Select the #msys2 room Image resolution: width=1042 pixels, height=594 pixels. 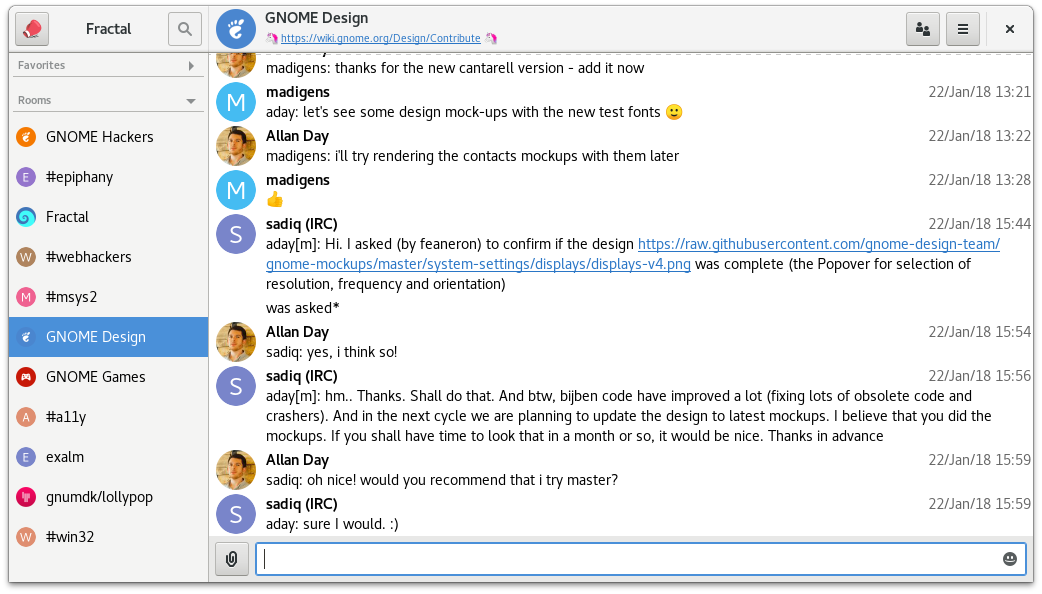[x=108, y=296]
